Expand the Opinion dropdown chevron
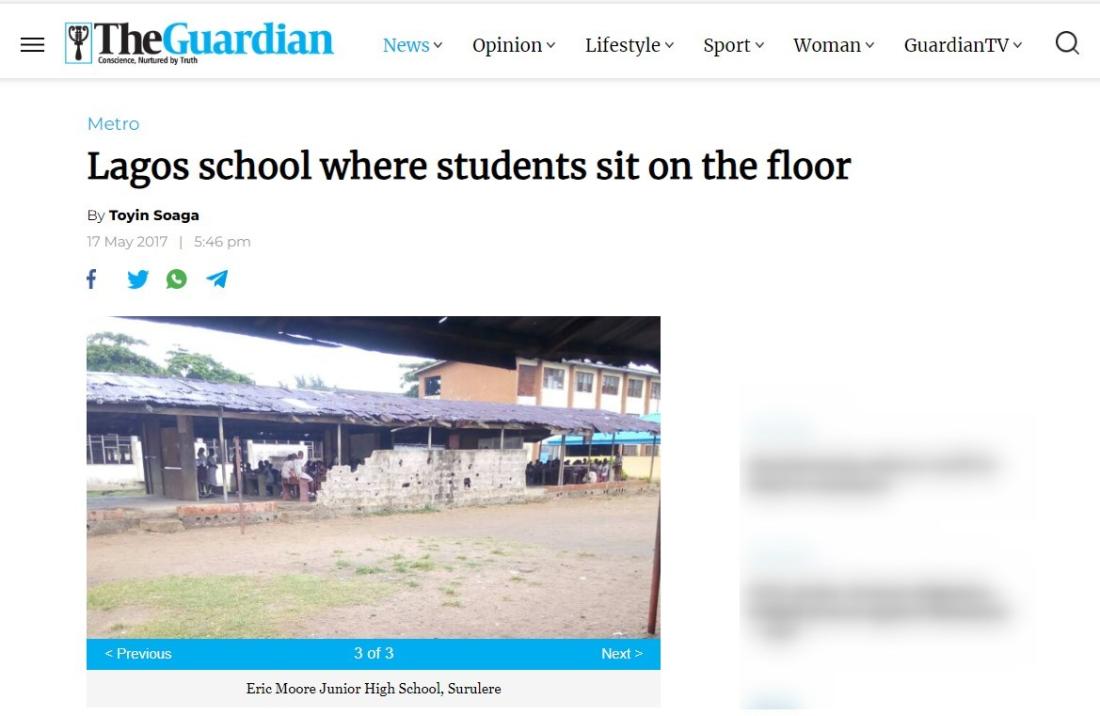Viewport: 1100px width, 716px height. [551, 45]
